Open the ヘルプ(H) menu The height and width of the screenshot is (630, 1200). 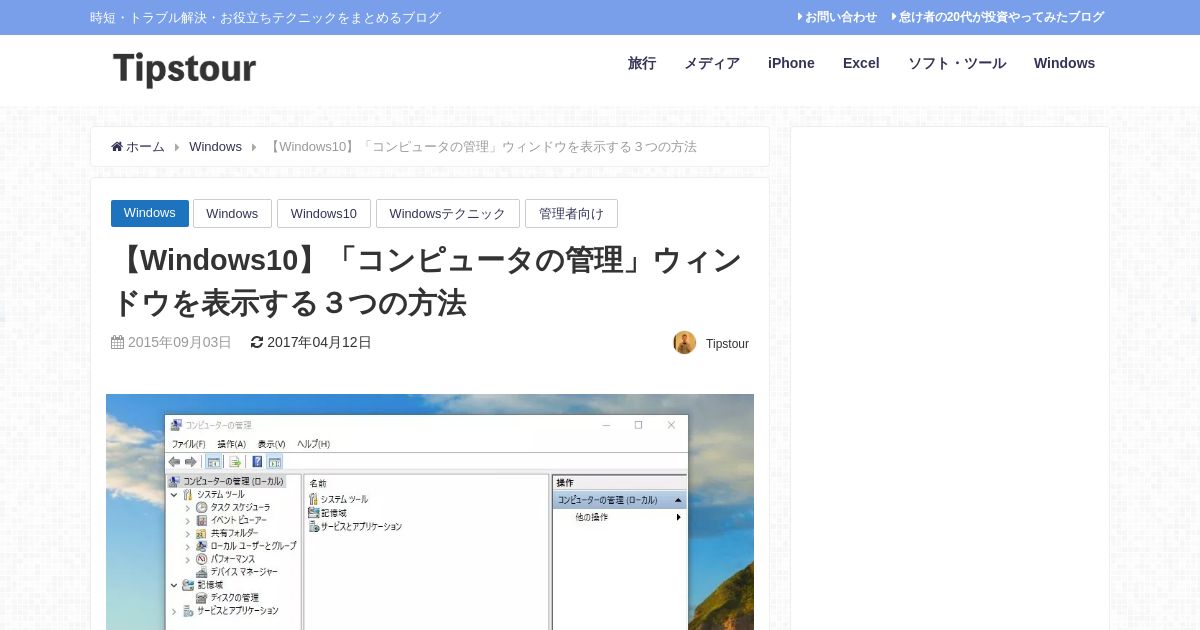tap(313, 444)
